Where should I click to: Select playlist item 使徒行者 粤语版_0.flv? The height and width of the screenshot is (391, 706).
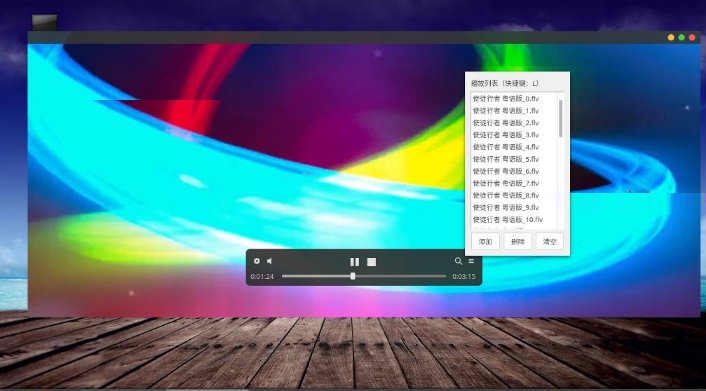[x=514, y=98]
